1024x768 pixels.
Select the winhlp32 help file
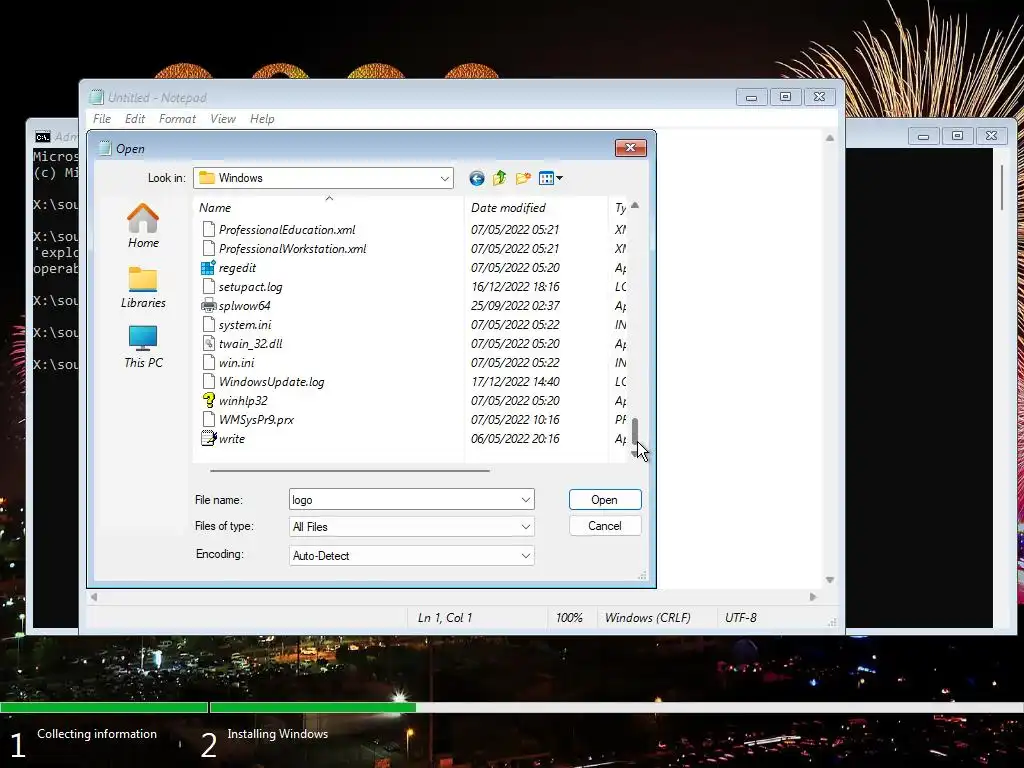234,400
